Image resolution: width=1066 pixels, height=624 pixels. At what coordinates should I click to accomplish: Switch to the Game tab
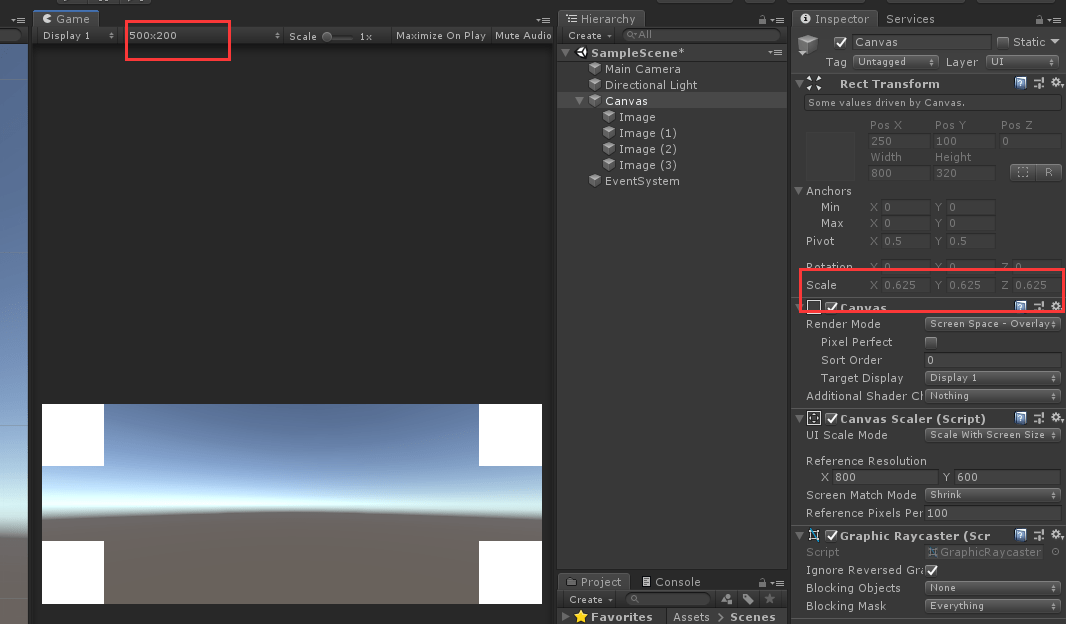pos(66,18)
